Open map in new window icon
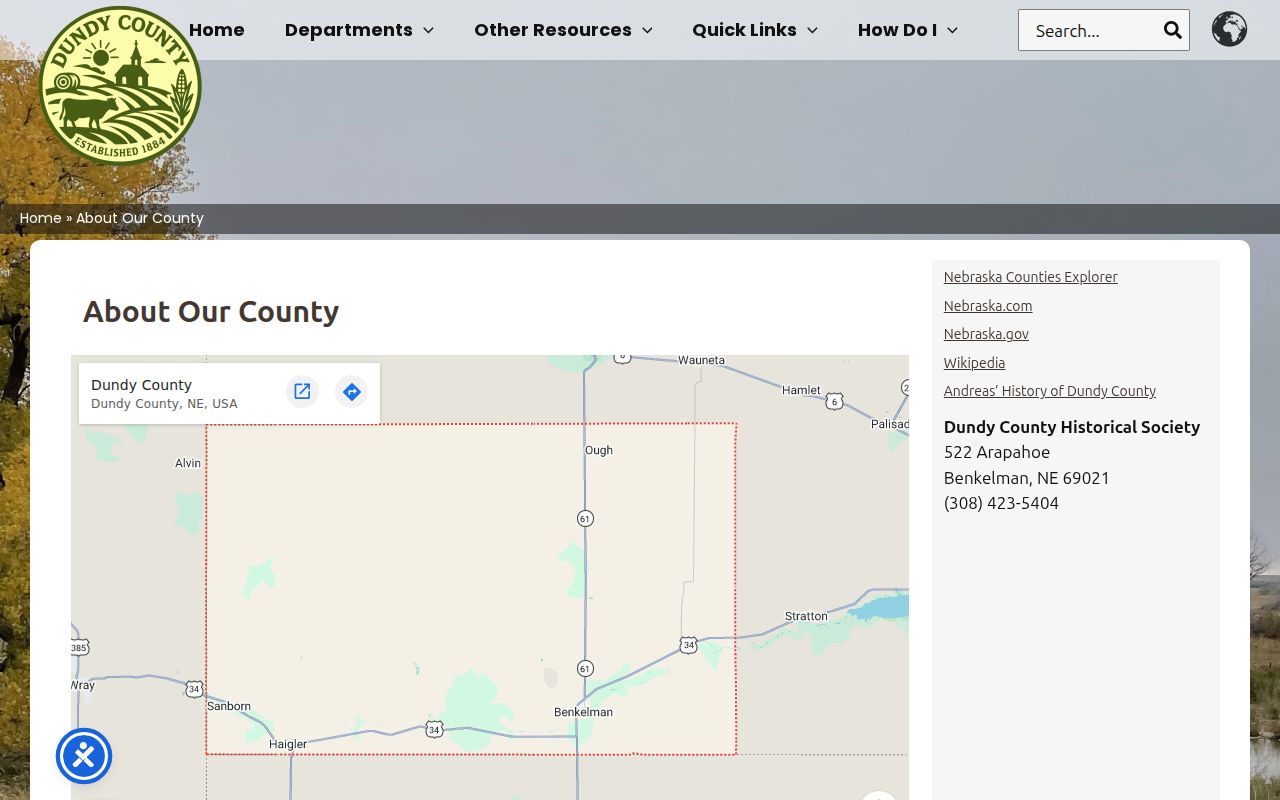The height and width of the screenshot is (800, 1280). 302,391
